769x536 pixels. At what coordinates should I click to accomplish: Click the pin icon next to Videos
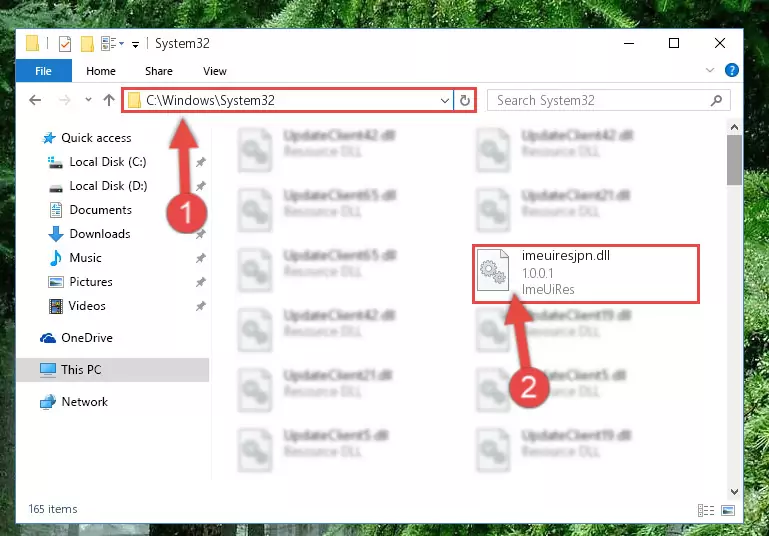pos(201,306)
